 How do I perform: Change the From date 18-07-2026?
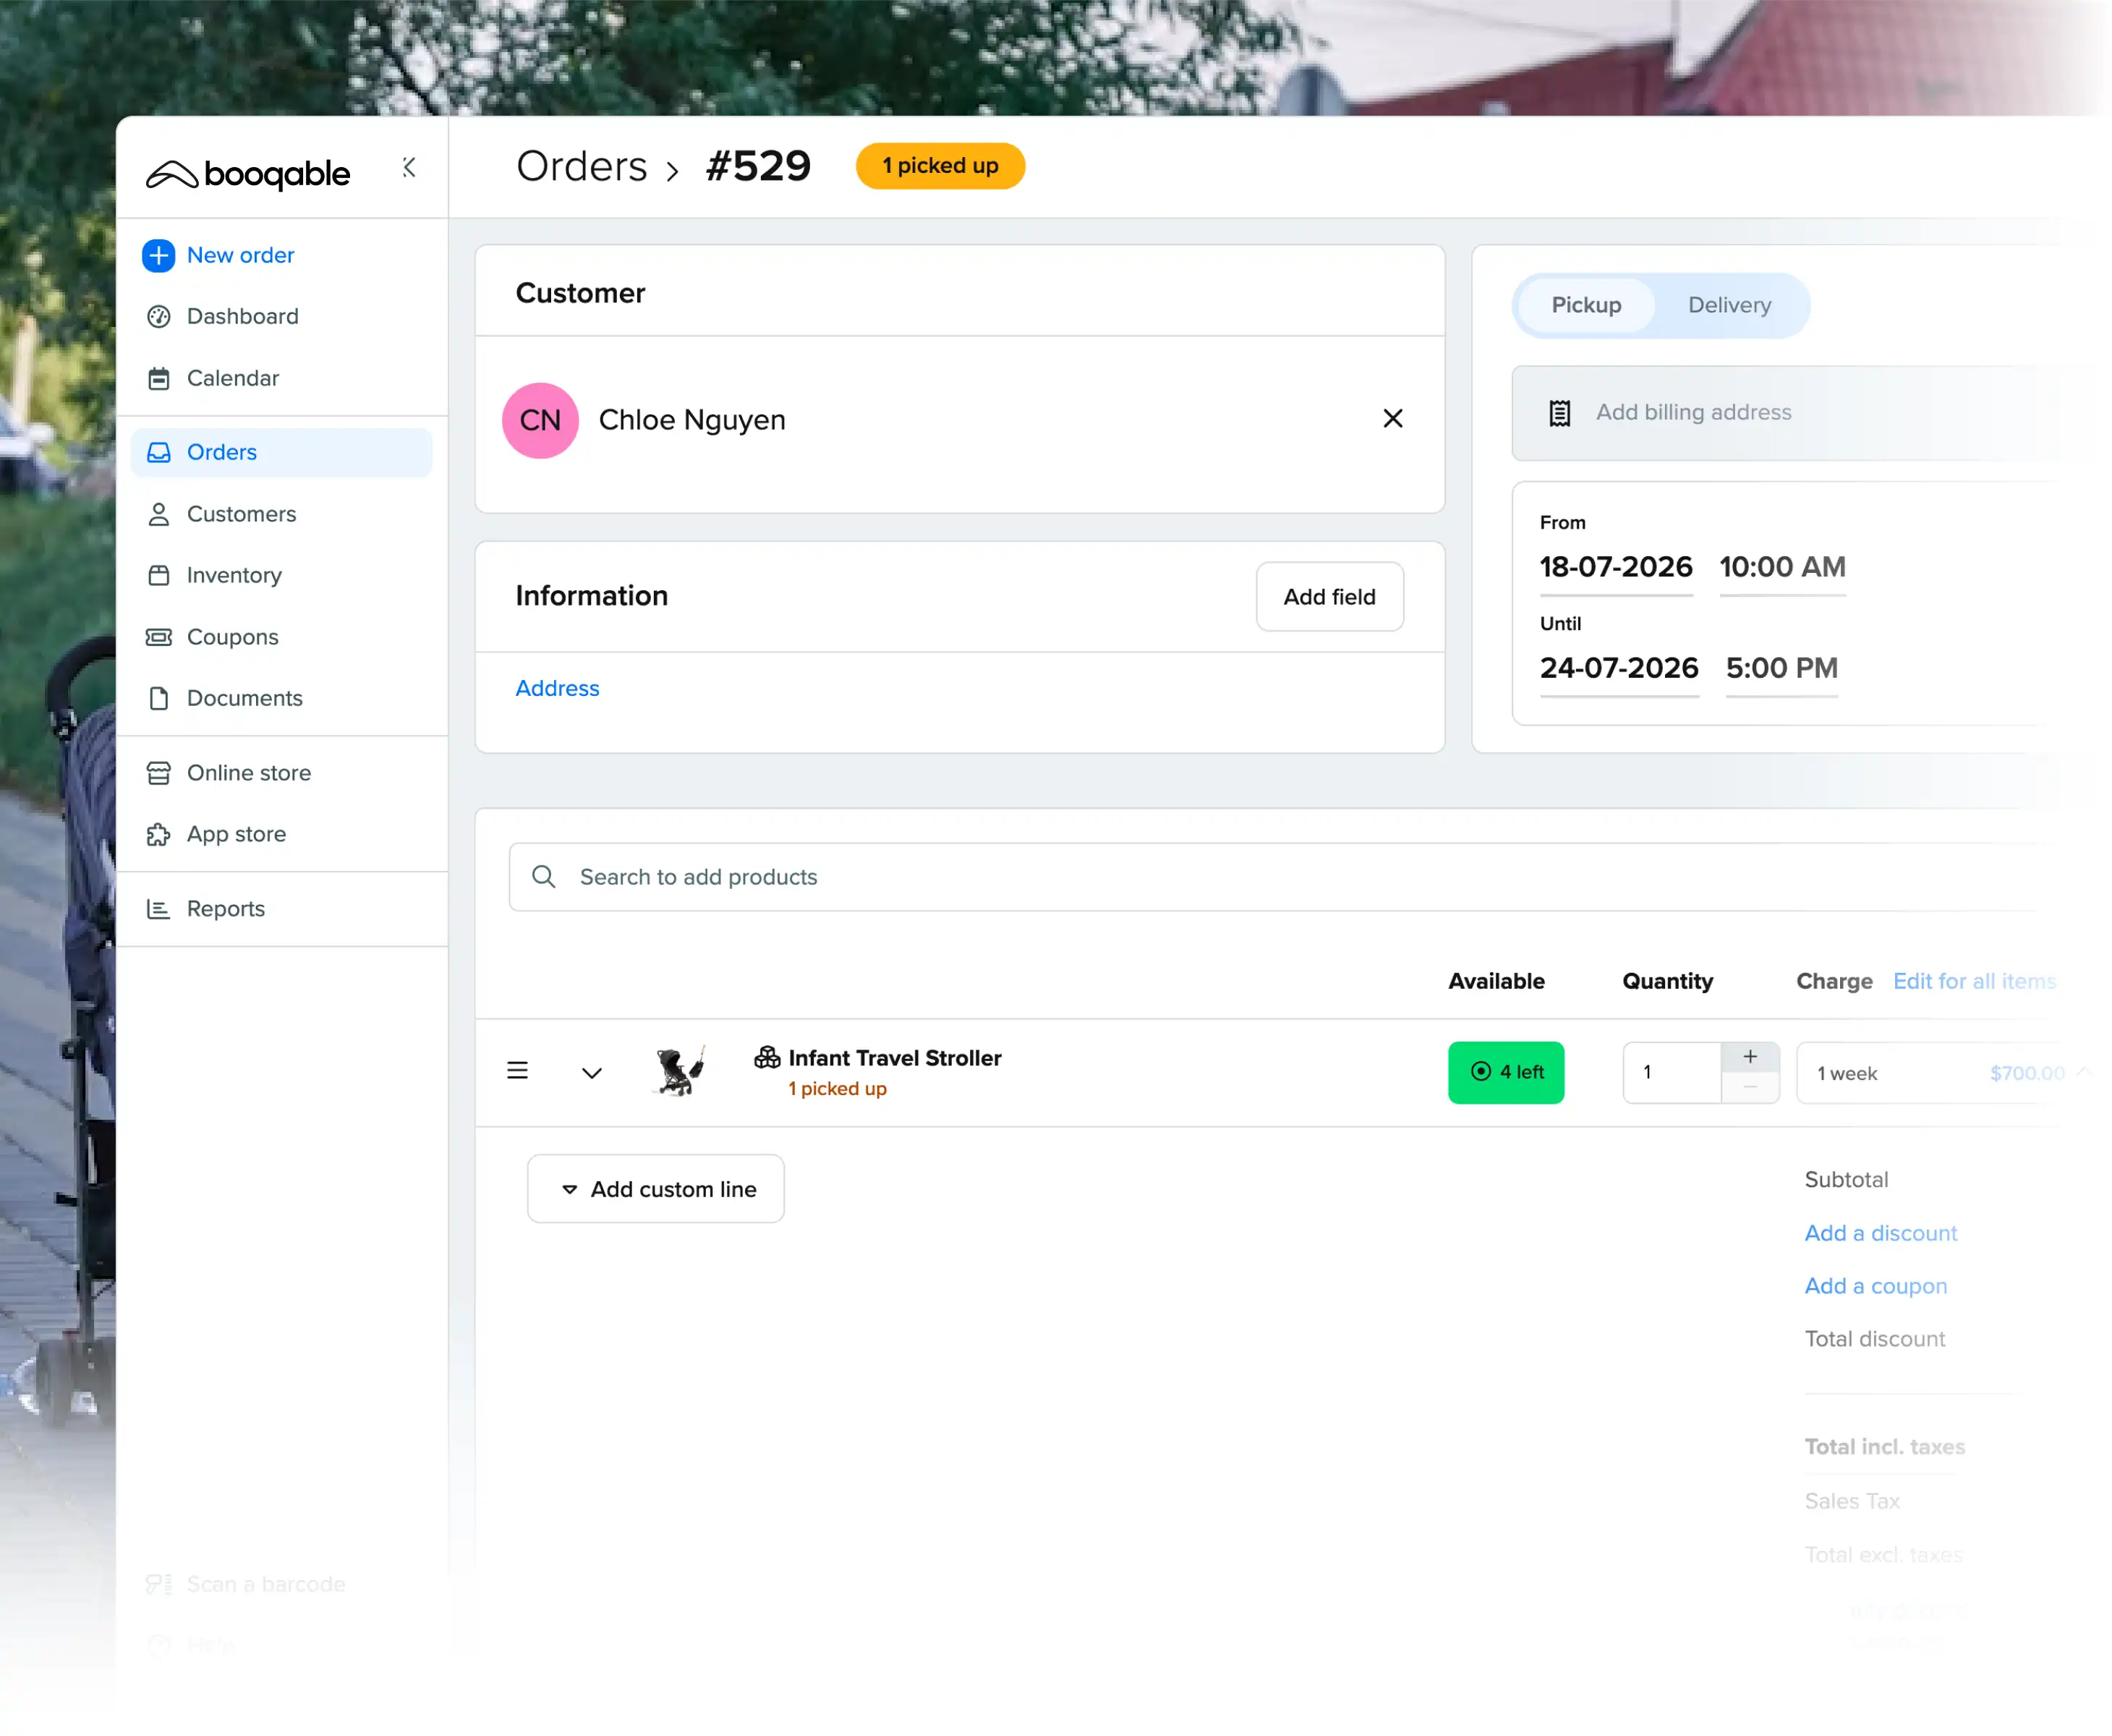point(1615,568)
